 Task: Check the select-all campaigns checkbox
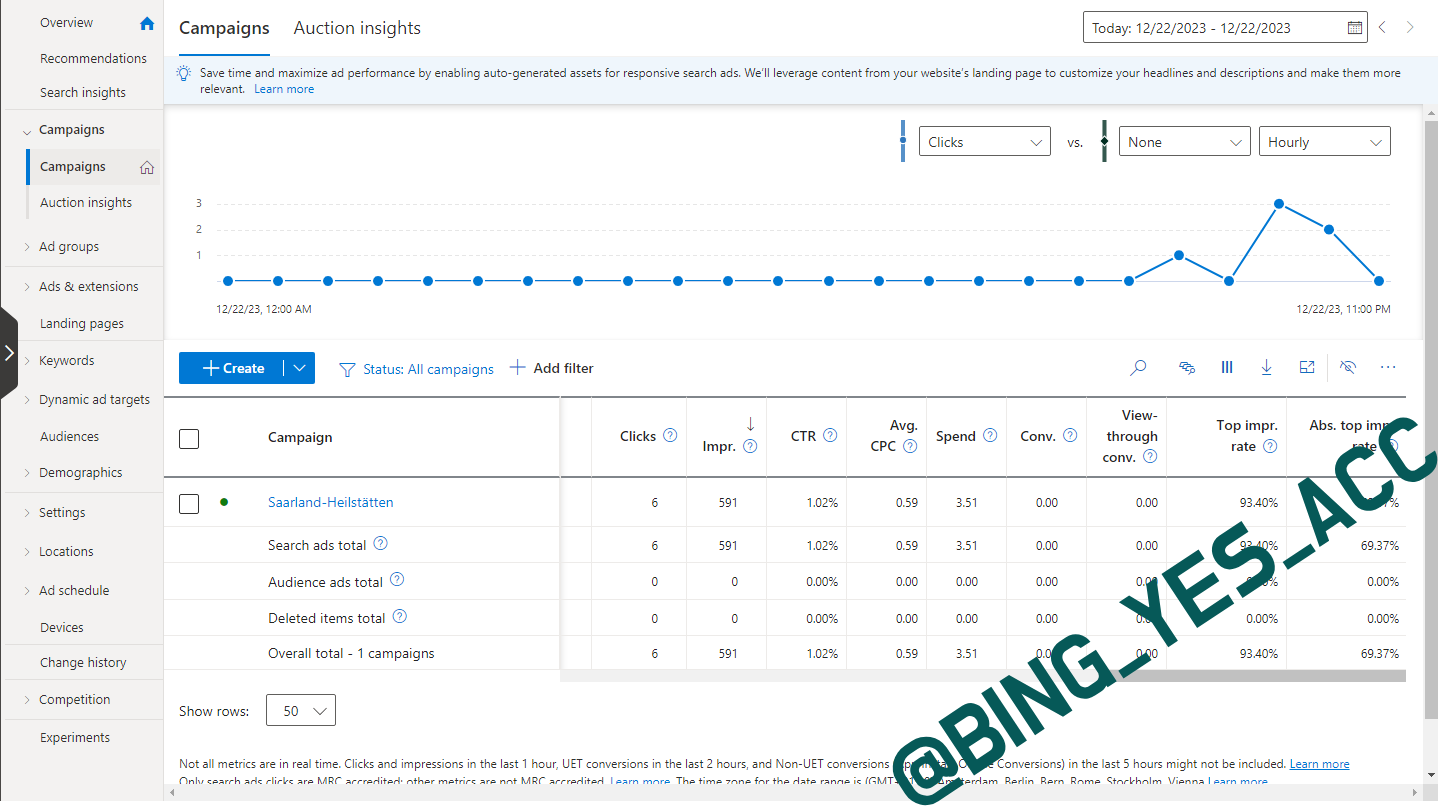click(x=189, y=438)
